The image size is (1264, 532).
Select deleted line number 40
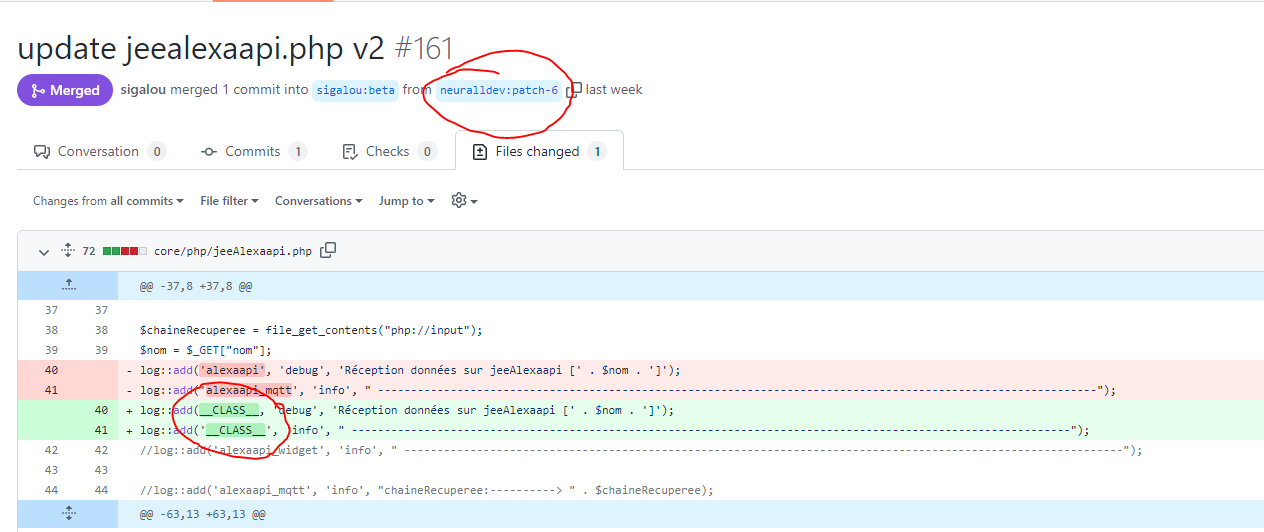(x=51, y=370)
